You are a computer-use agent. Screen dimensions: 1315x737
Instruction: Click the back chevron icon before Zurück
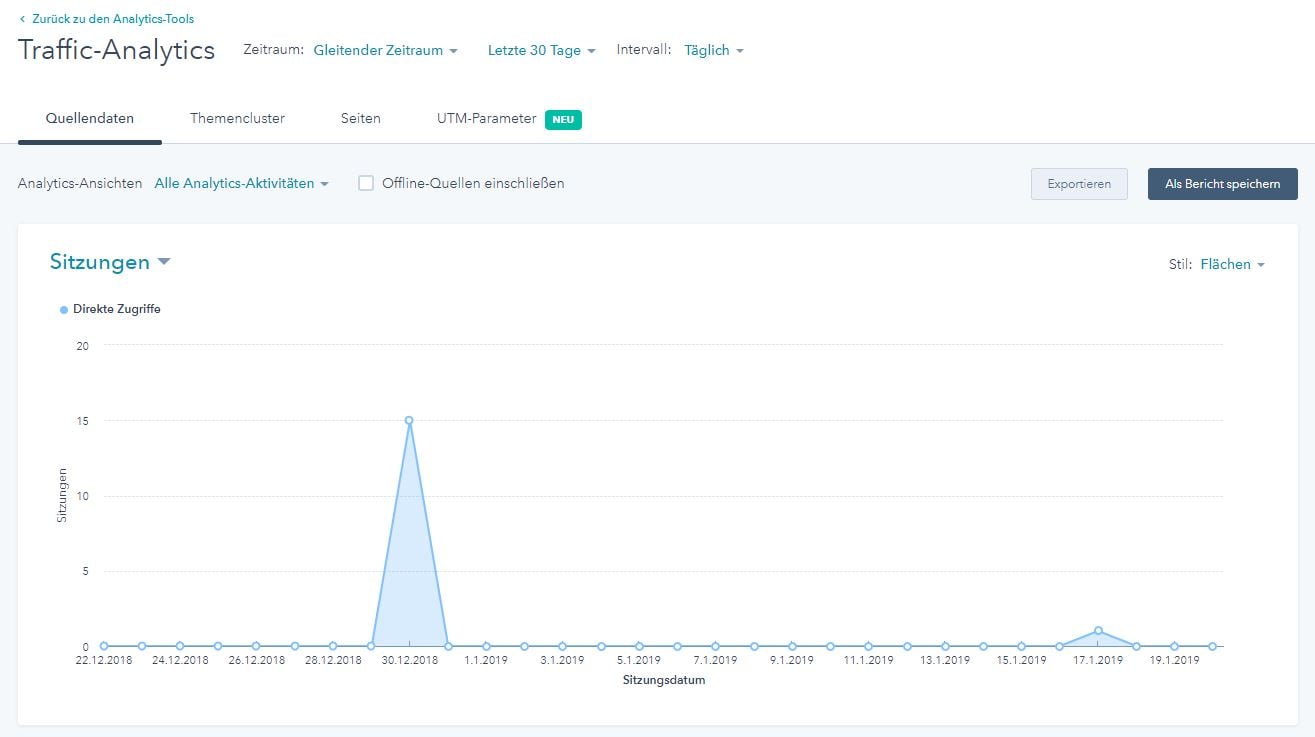pyautogui.click(x=22, y=19)
